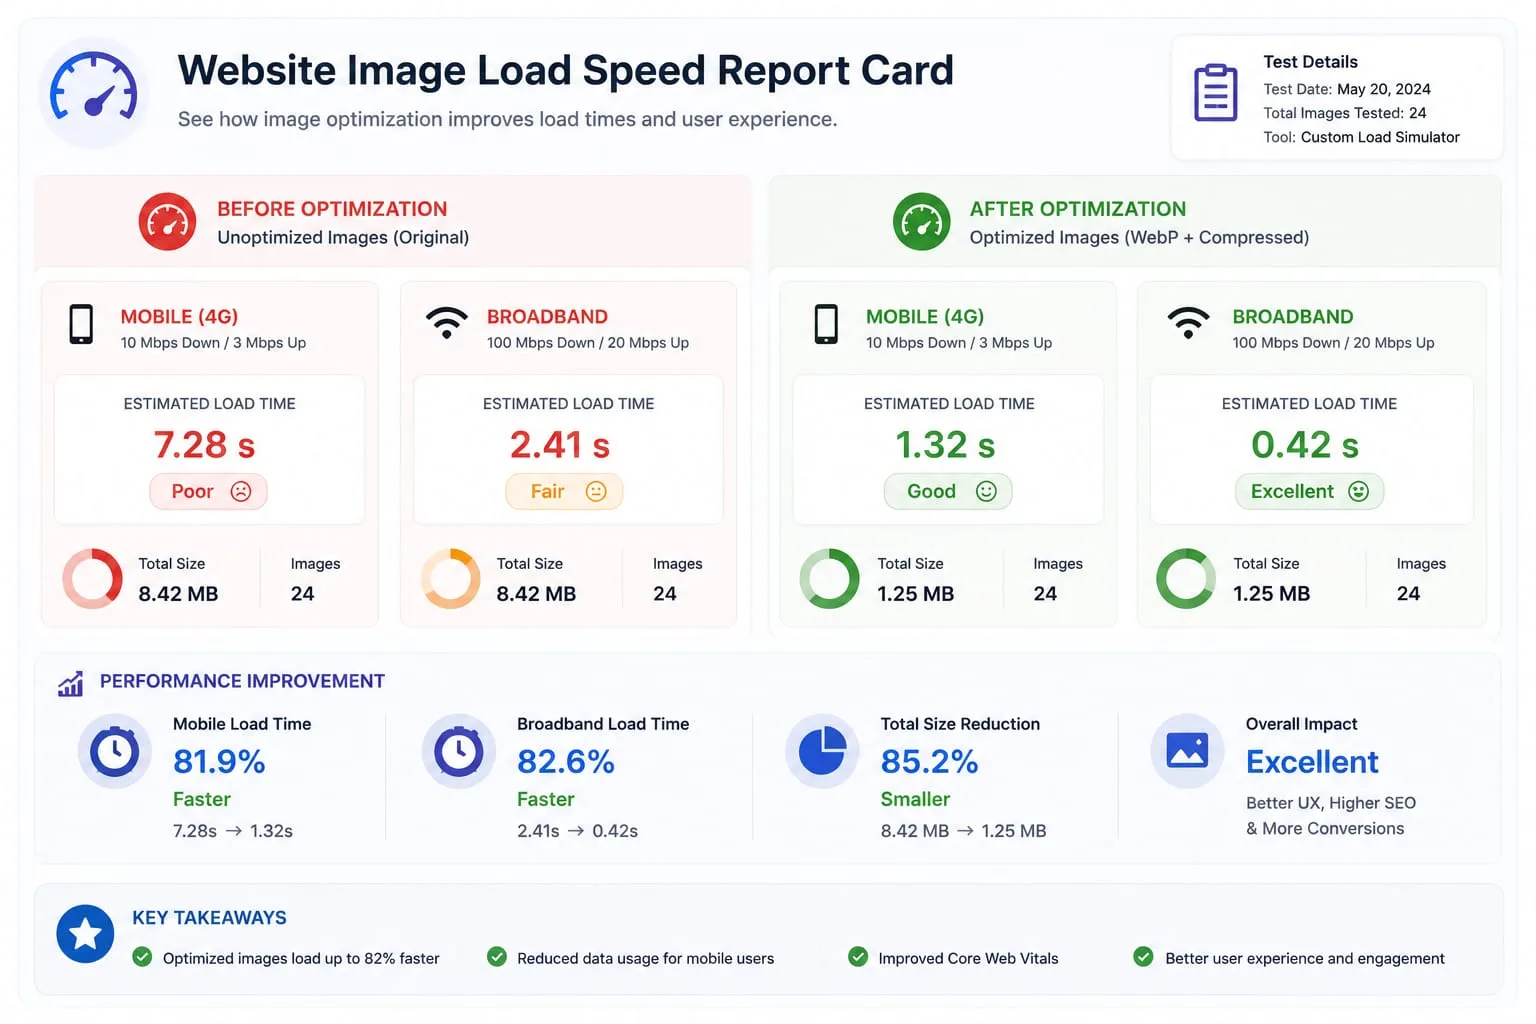Click the smiley face in the Good badge
The width and height of the screenshot is (1536, 1024).
986,491
